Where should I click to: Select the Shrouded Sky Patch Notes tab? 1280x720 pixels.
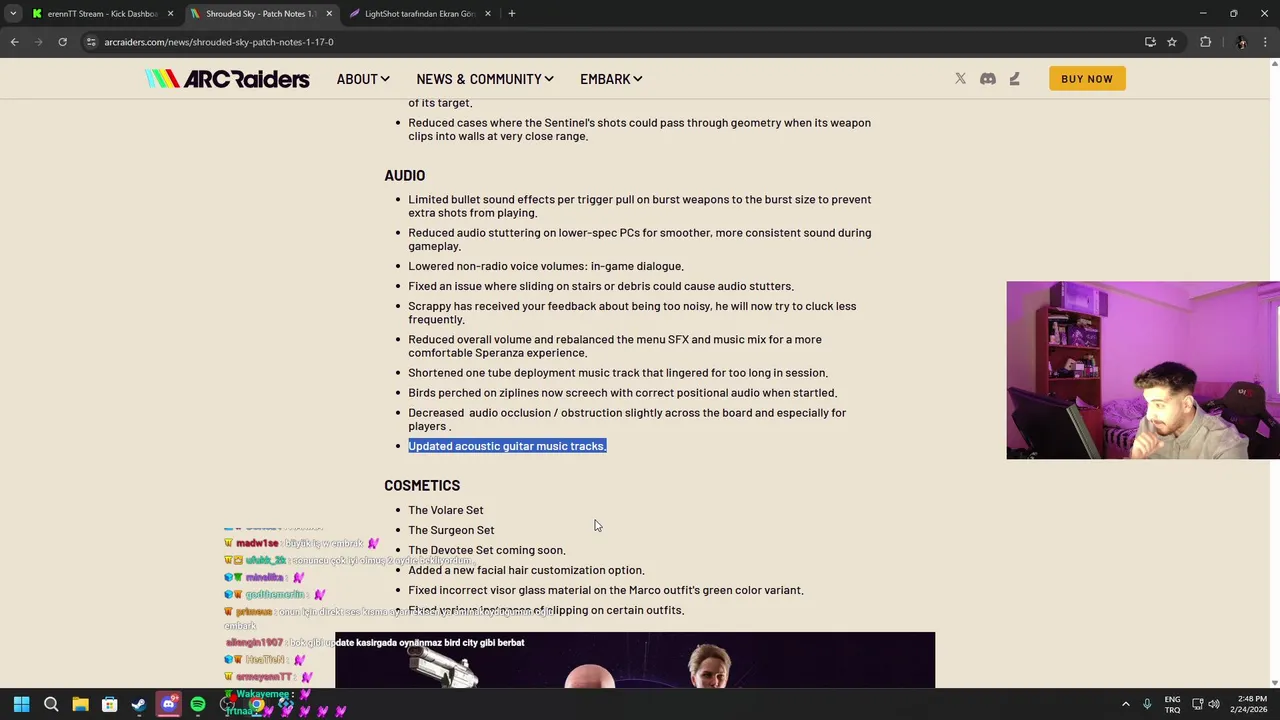pos(262,14)
